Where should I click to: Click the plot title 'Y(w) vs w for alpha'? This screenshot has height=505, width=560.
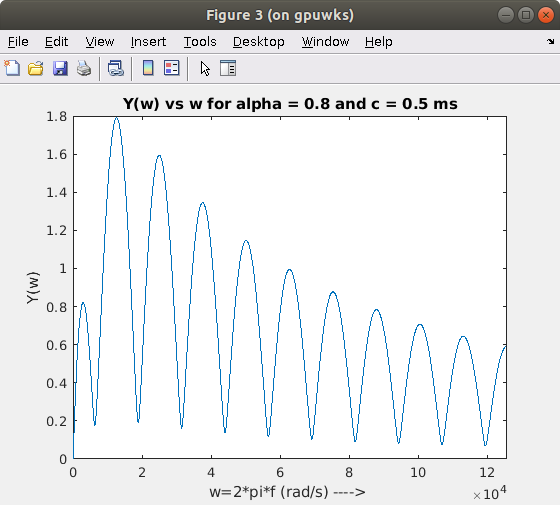pos(290,104)
